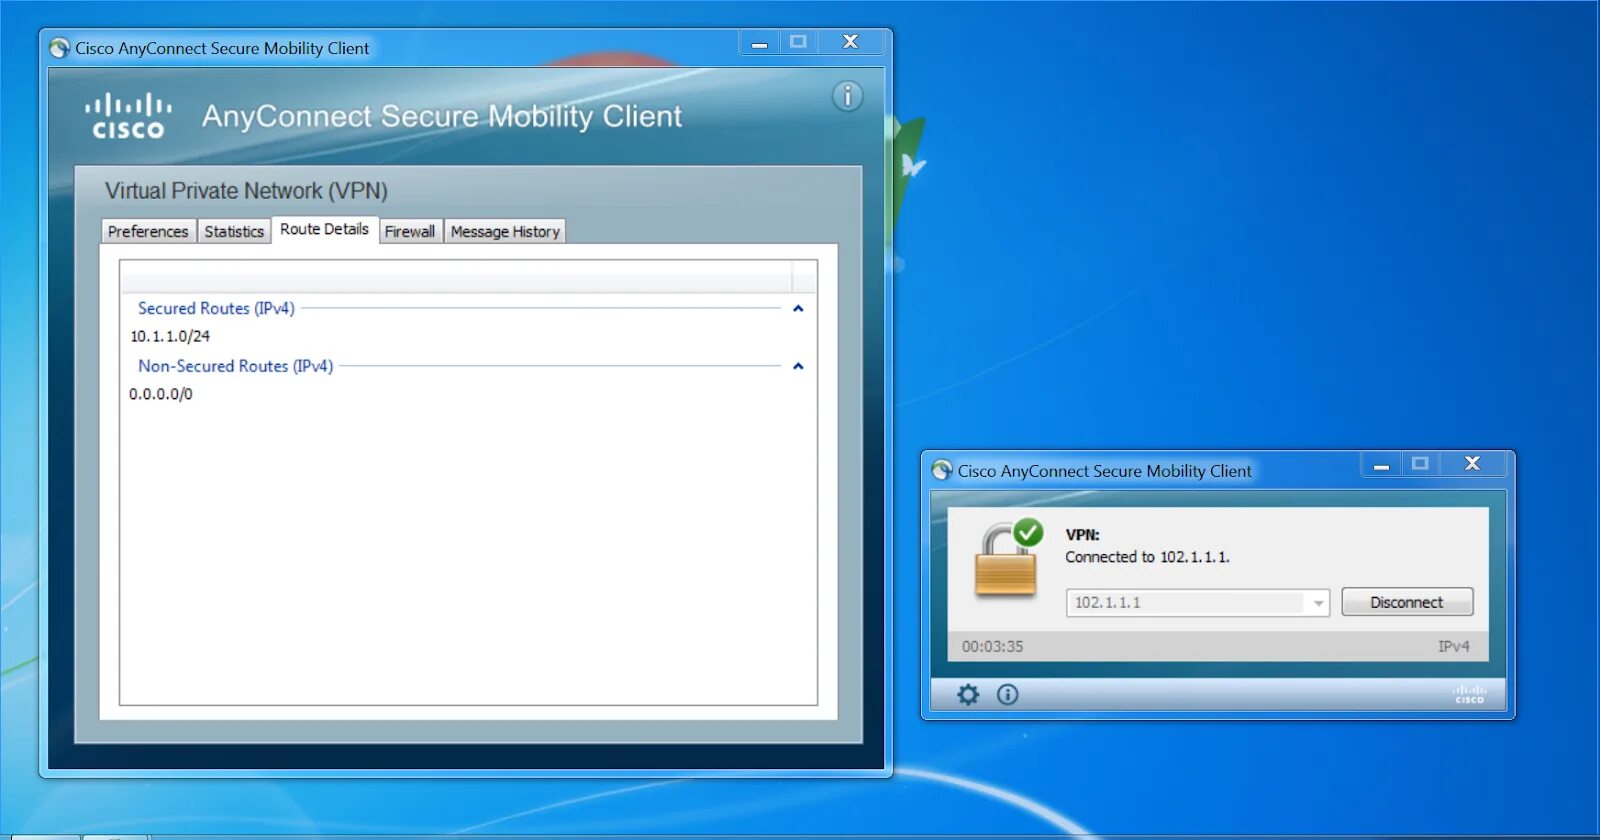Image resolution: width=1600 pixels, height=840 pixels.
Task: Open the info icon in the large AnyConnect window
Action: pos(847,96)
